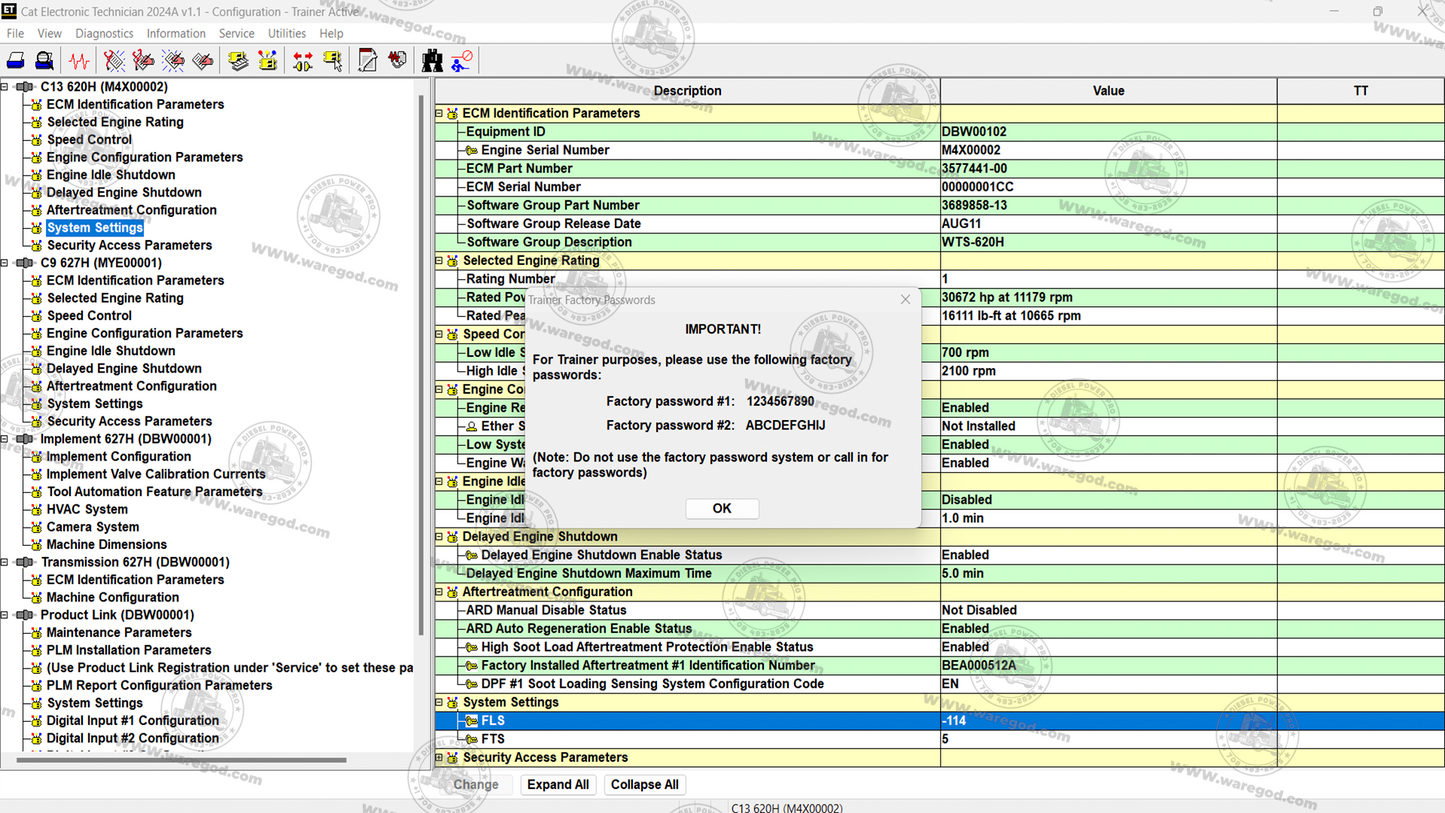
Task: Open the Service menu
Action: pyautogui.click(x=236, y=34)
